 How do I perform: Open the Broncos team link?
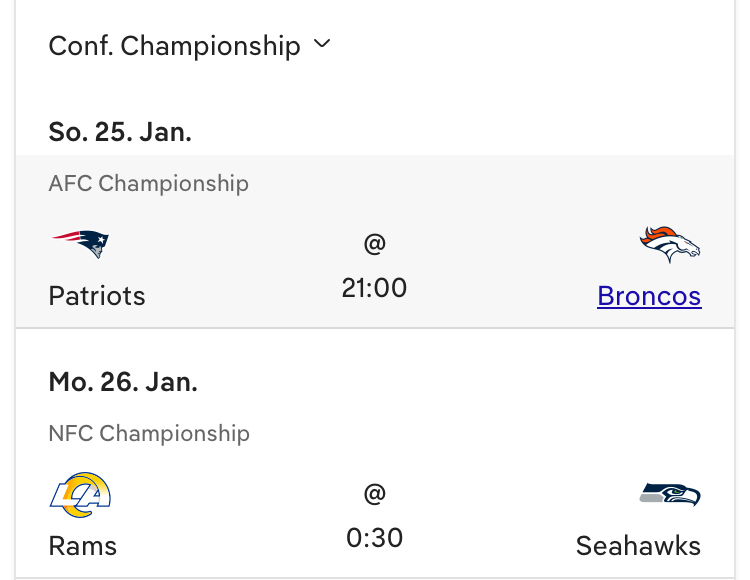649,296
